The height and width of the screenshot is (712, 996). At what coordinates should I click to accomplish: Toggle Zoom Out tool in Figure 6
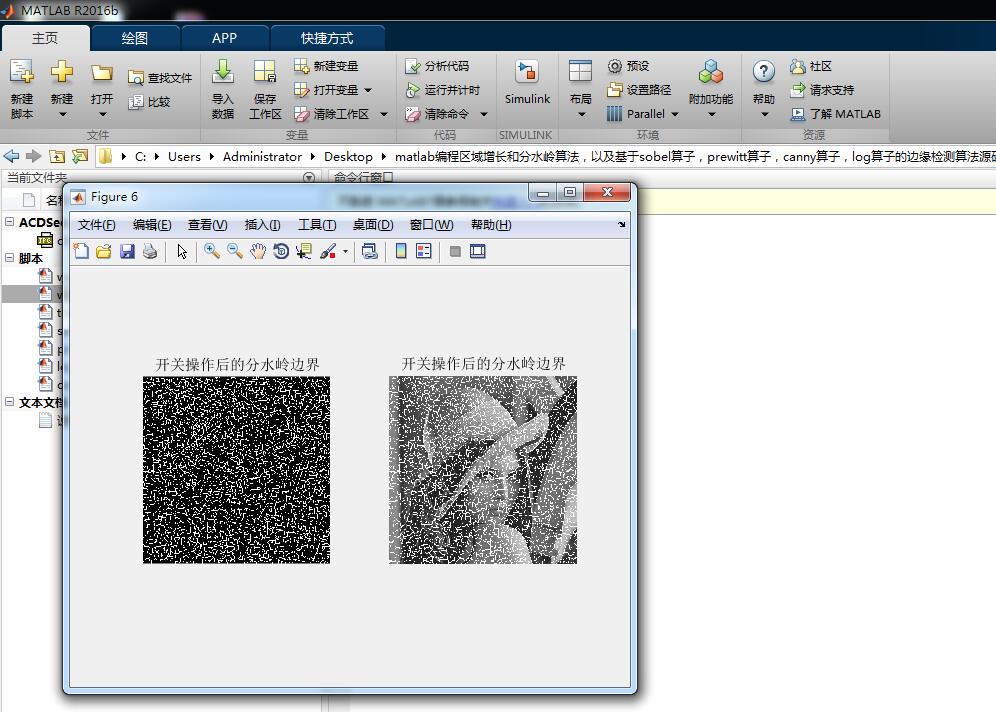[x=235, y=252]
